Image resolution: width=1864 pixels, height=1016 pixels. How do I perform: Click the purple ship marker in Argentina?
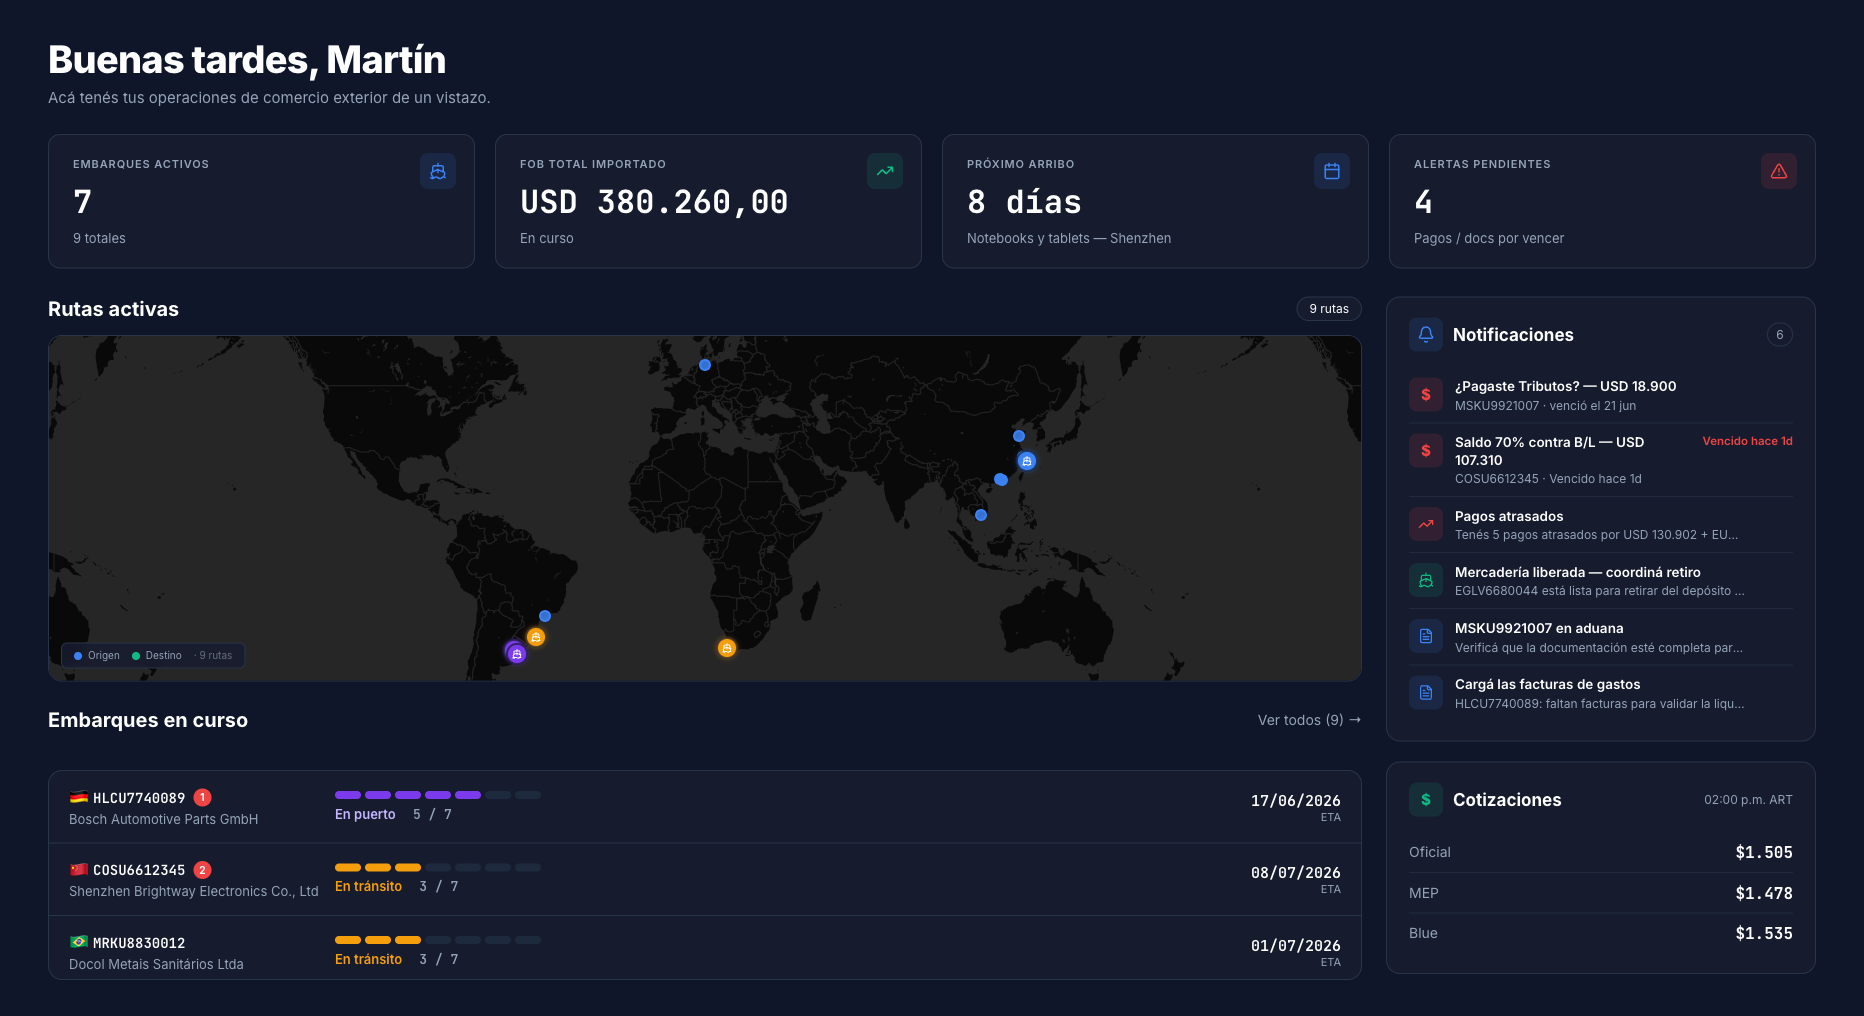pos(516,654)
